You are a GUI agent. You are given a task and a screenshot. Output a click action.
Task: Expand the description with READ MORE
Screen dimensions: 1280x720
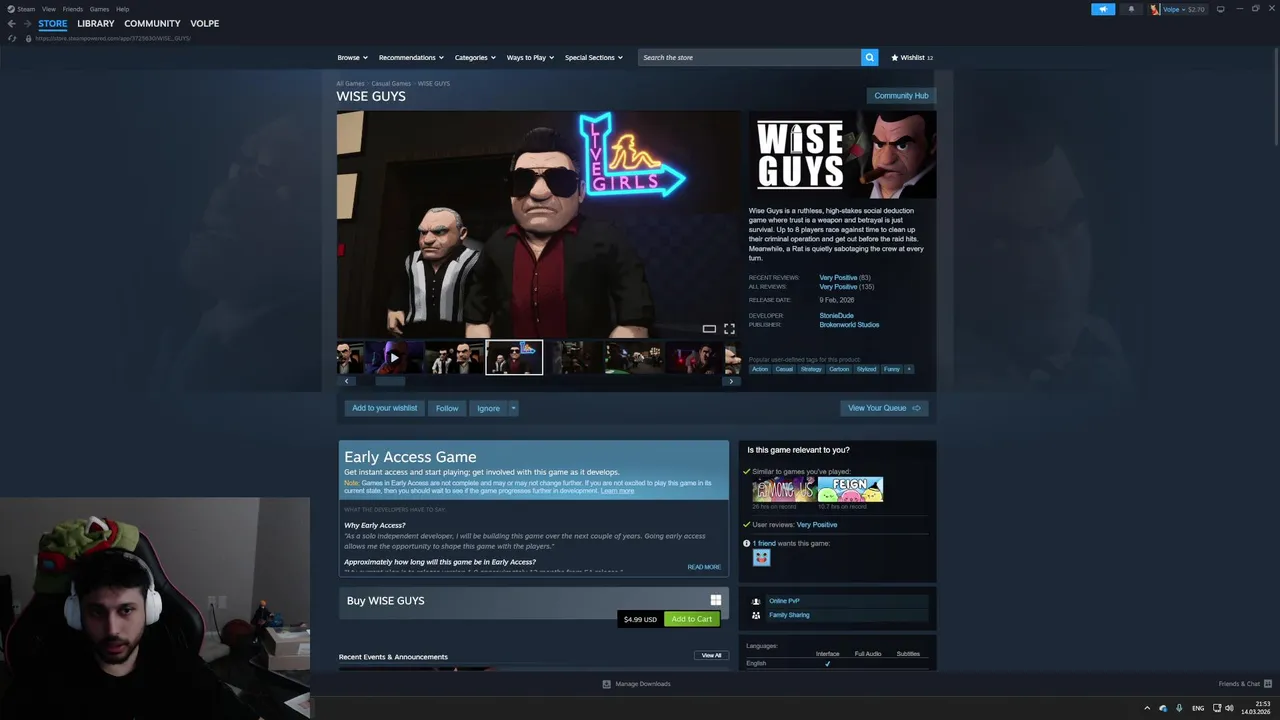704,567
